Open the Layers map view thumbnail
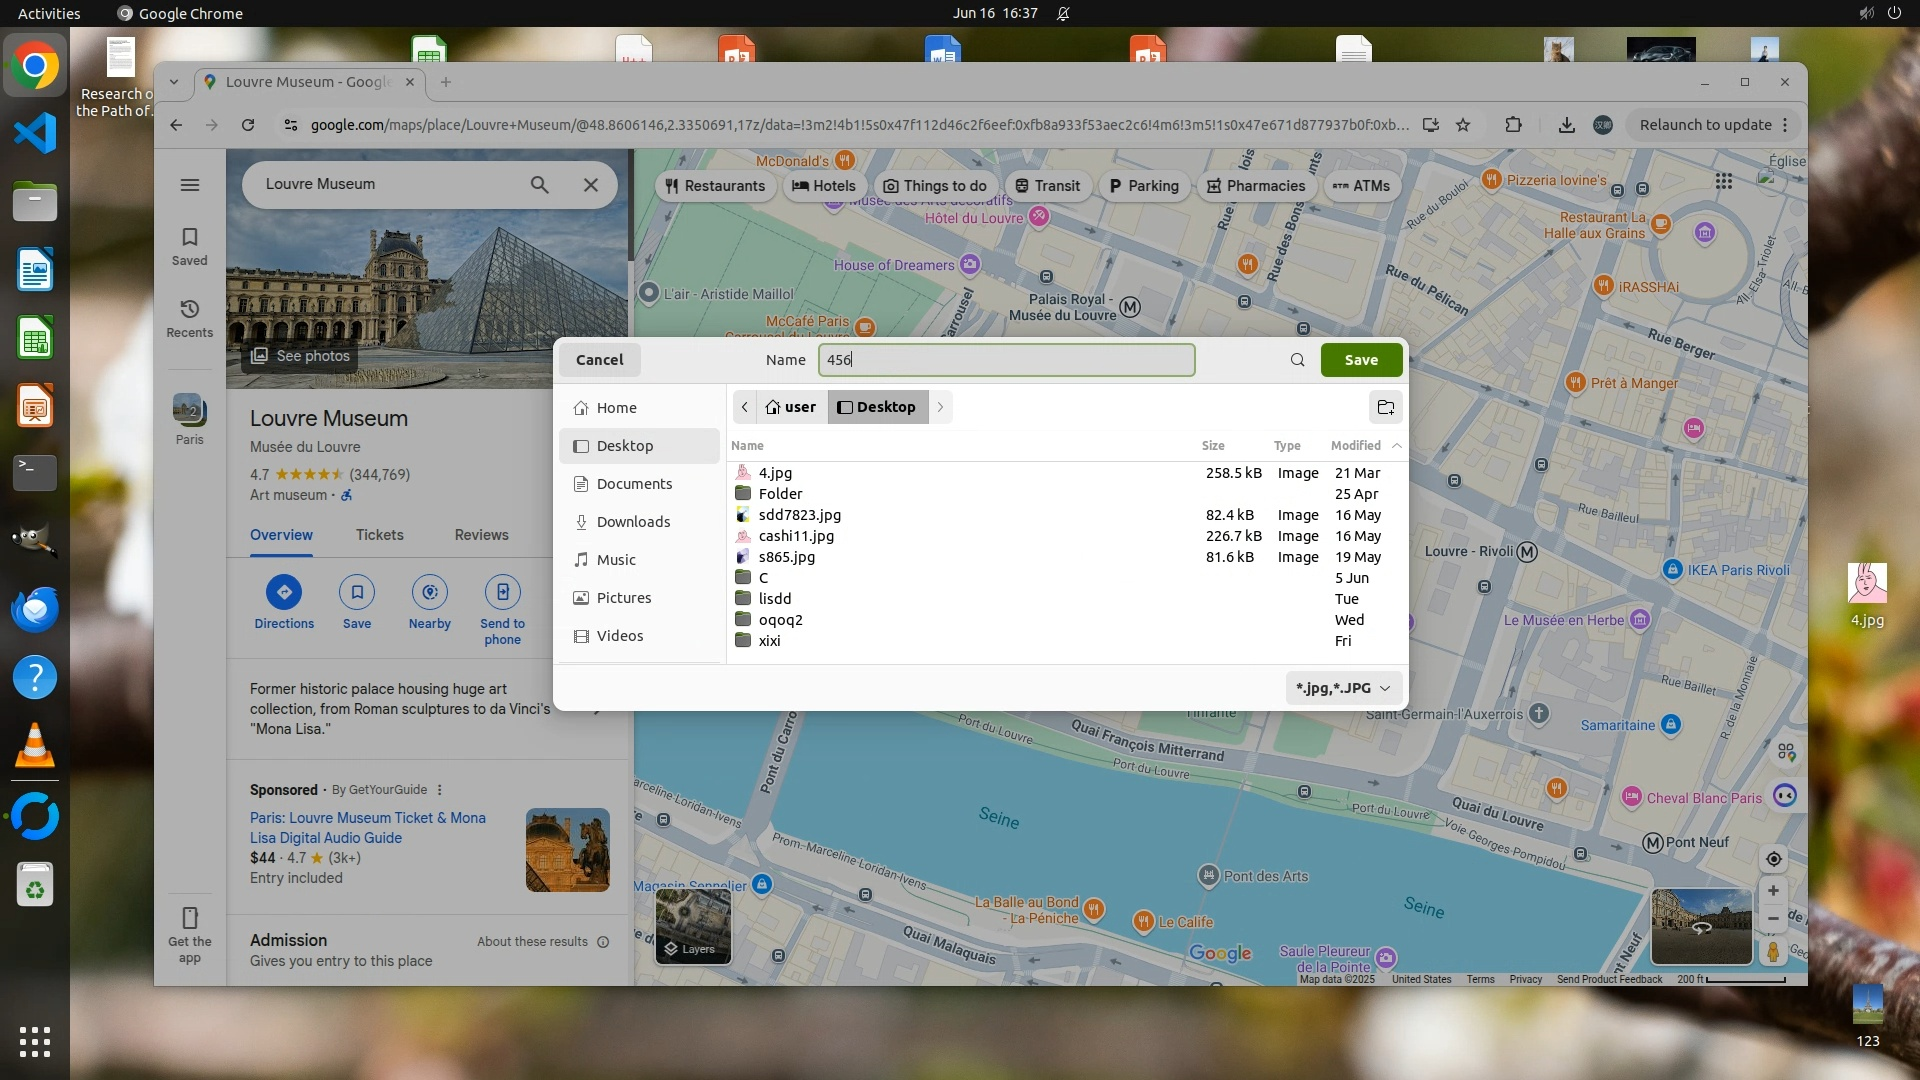The height and width of the screenshot is (1080, 1920). [693, 926]
